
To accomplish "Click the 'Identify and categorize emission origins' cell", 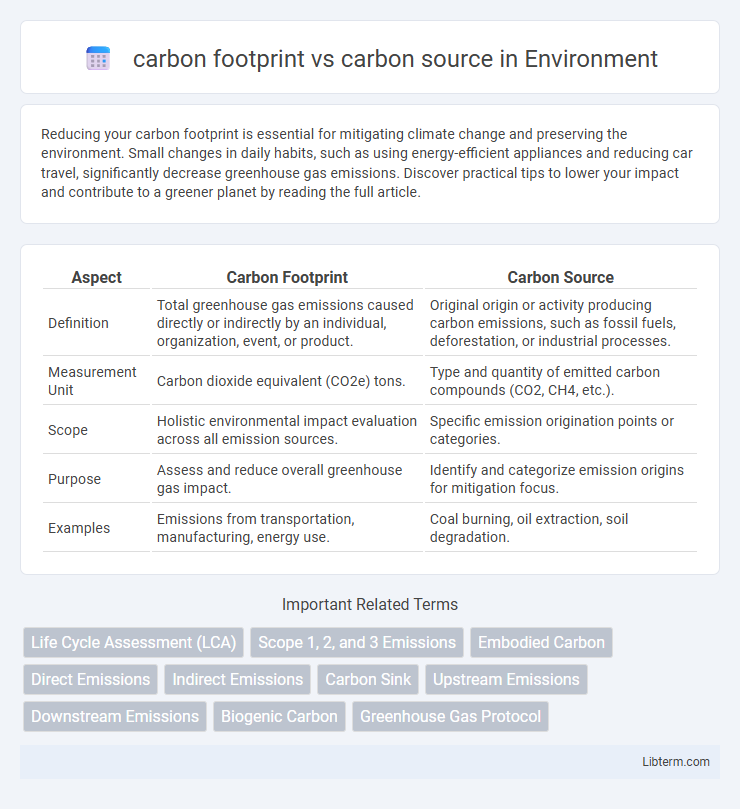I will pos(560,479).
